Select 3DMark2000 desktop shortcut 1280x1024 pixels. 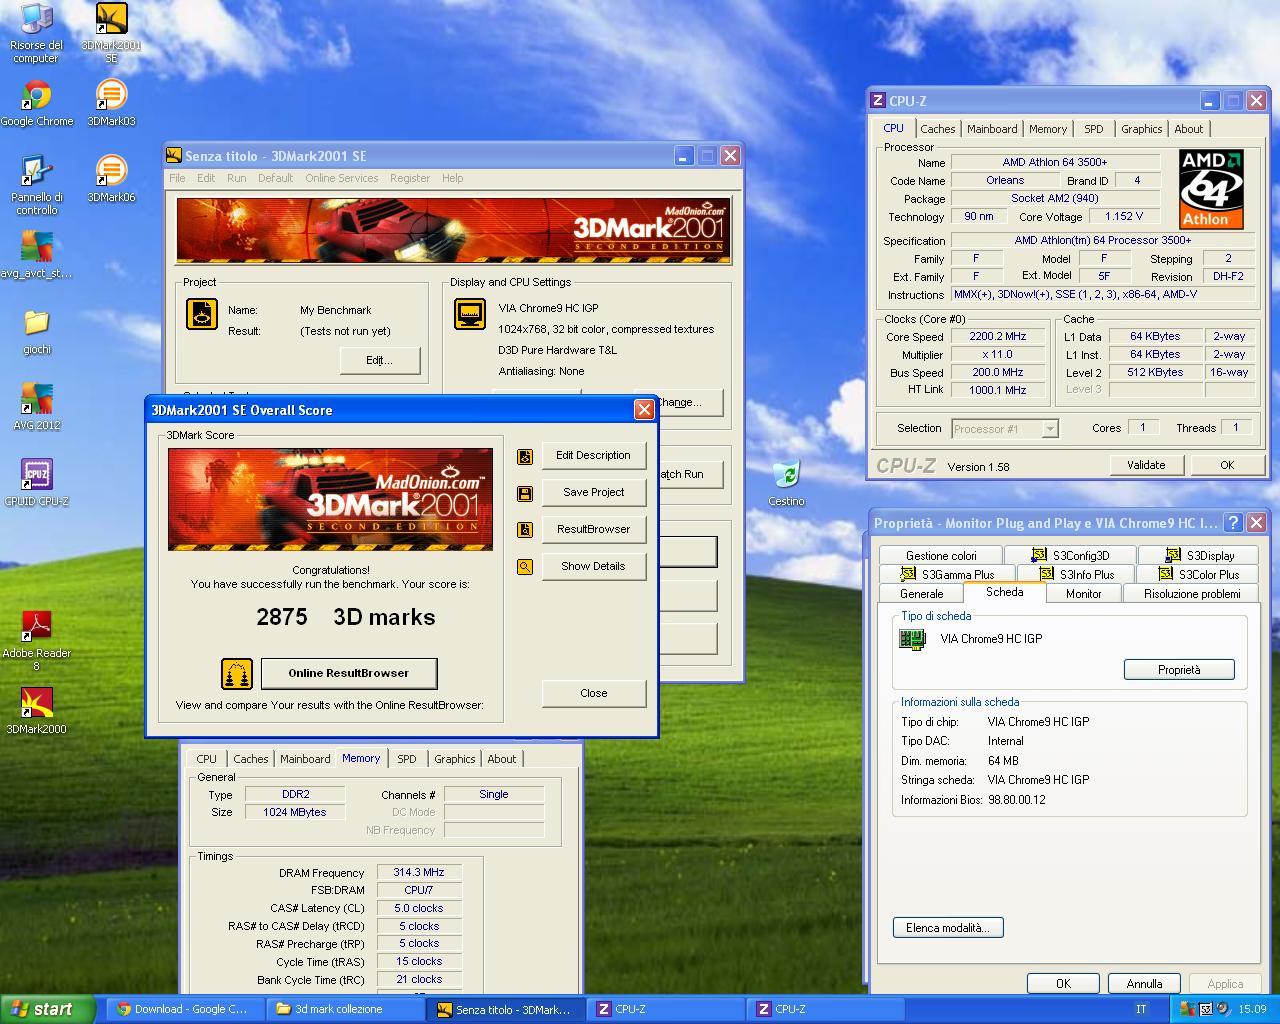[x=36, y=711]
